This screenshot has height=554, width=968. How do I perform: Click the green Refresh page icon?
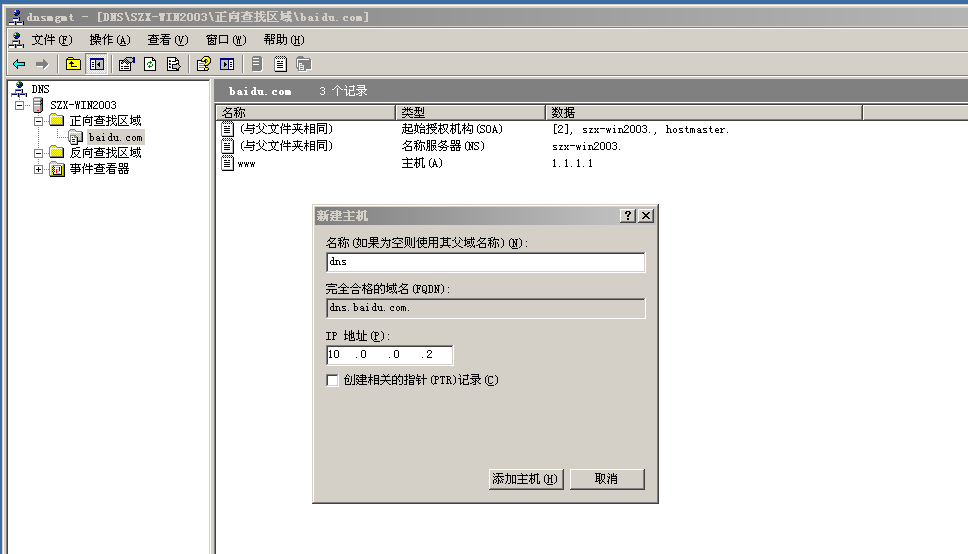point(150,64)
